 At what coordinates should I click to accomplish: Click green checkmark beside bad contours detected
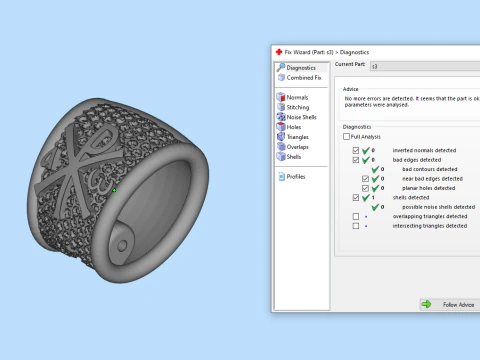coord(375,169)
